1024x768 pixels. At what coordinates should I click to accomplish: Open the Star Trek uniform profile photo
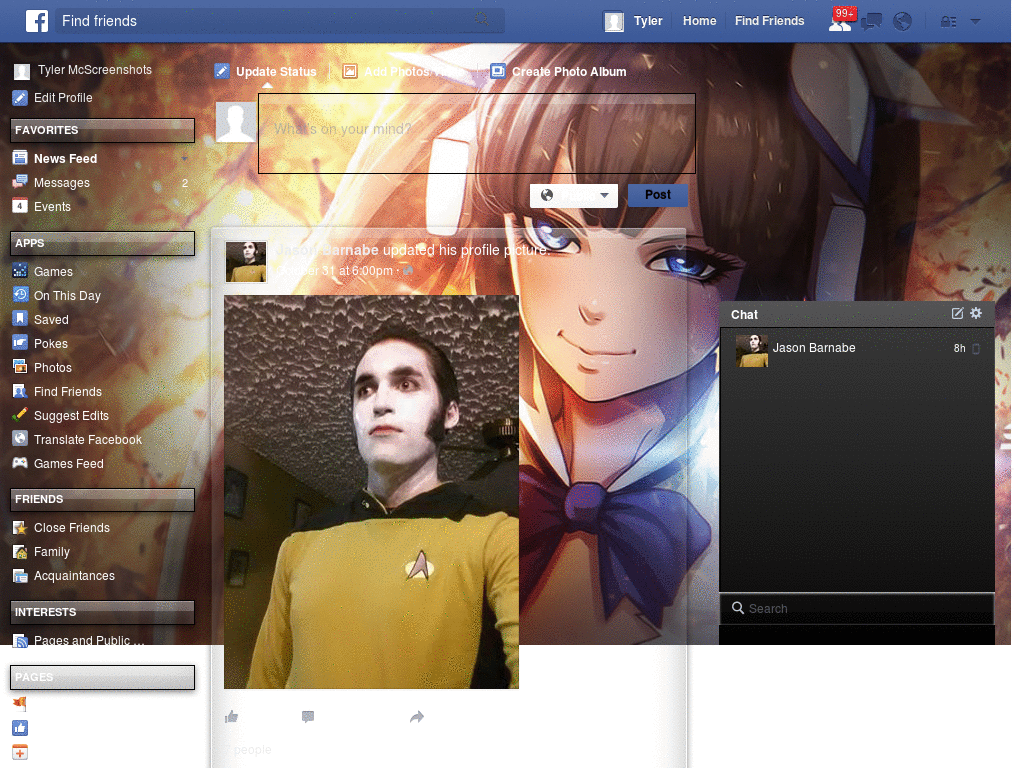[371, 492]
